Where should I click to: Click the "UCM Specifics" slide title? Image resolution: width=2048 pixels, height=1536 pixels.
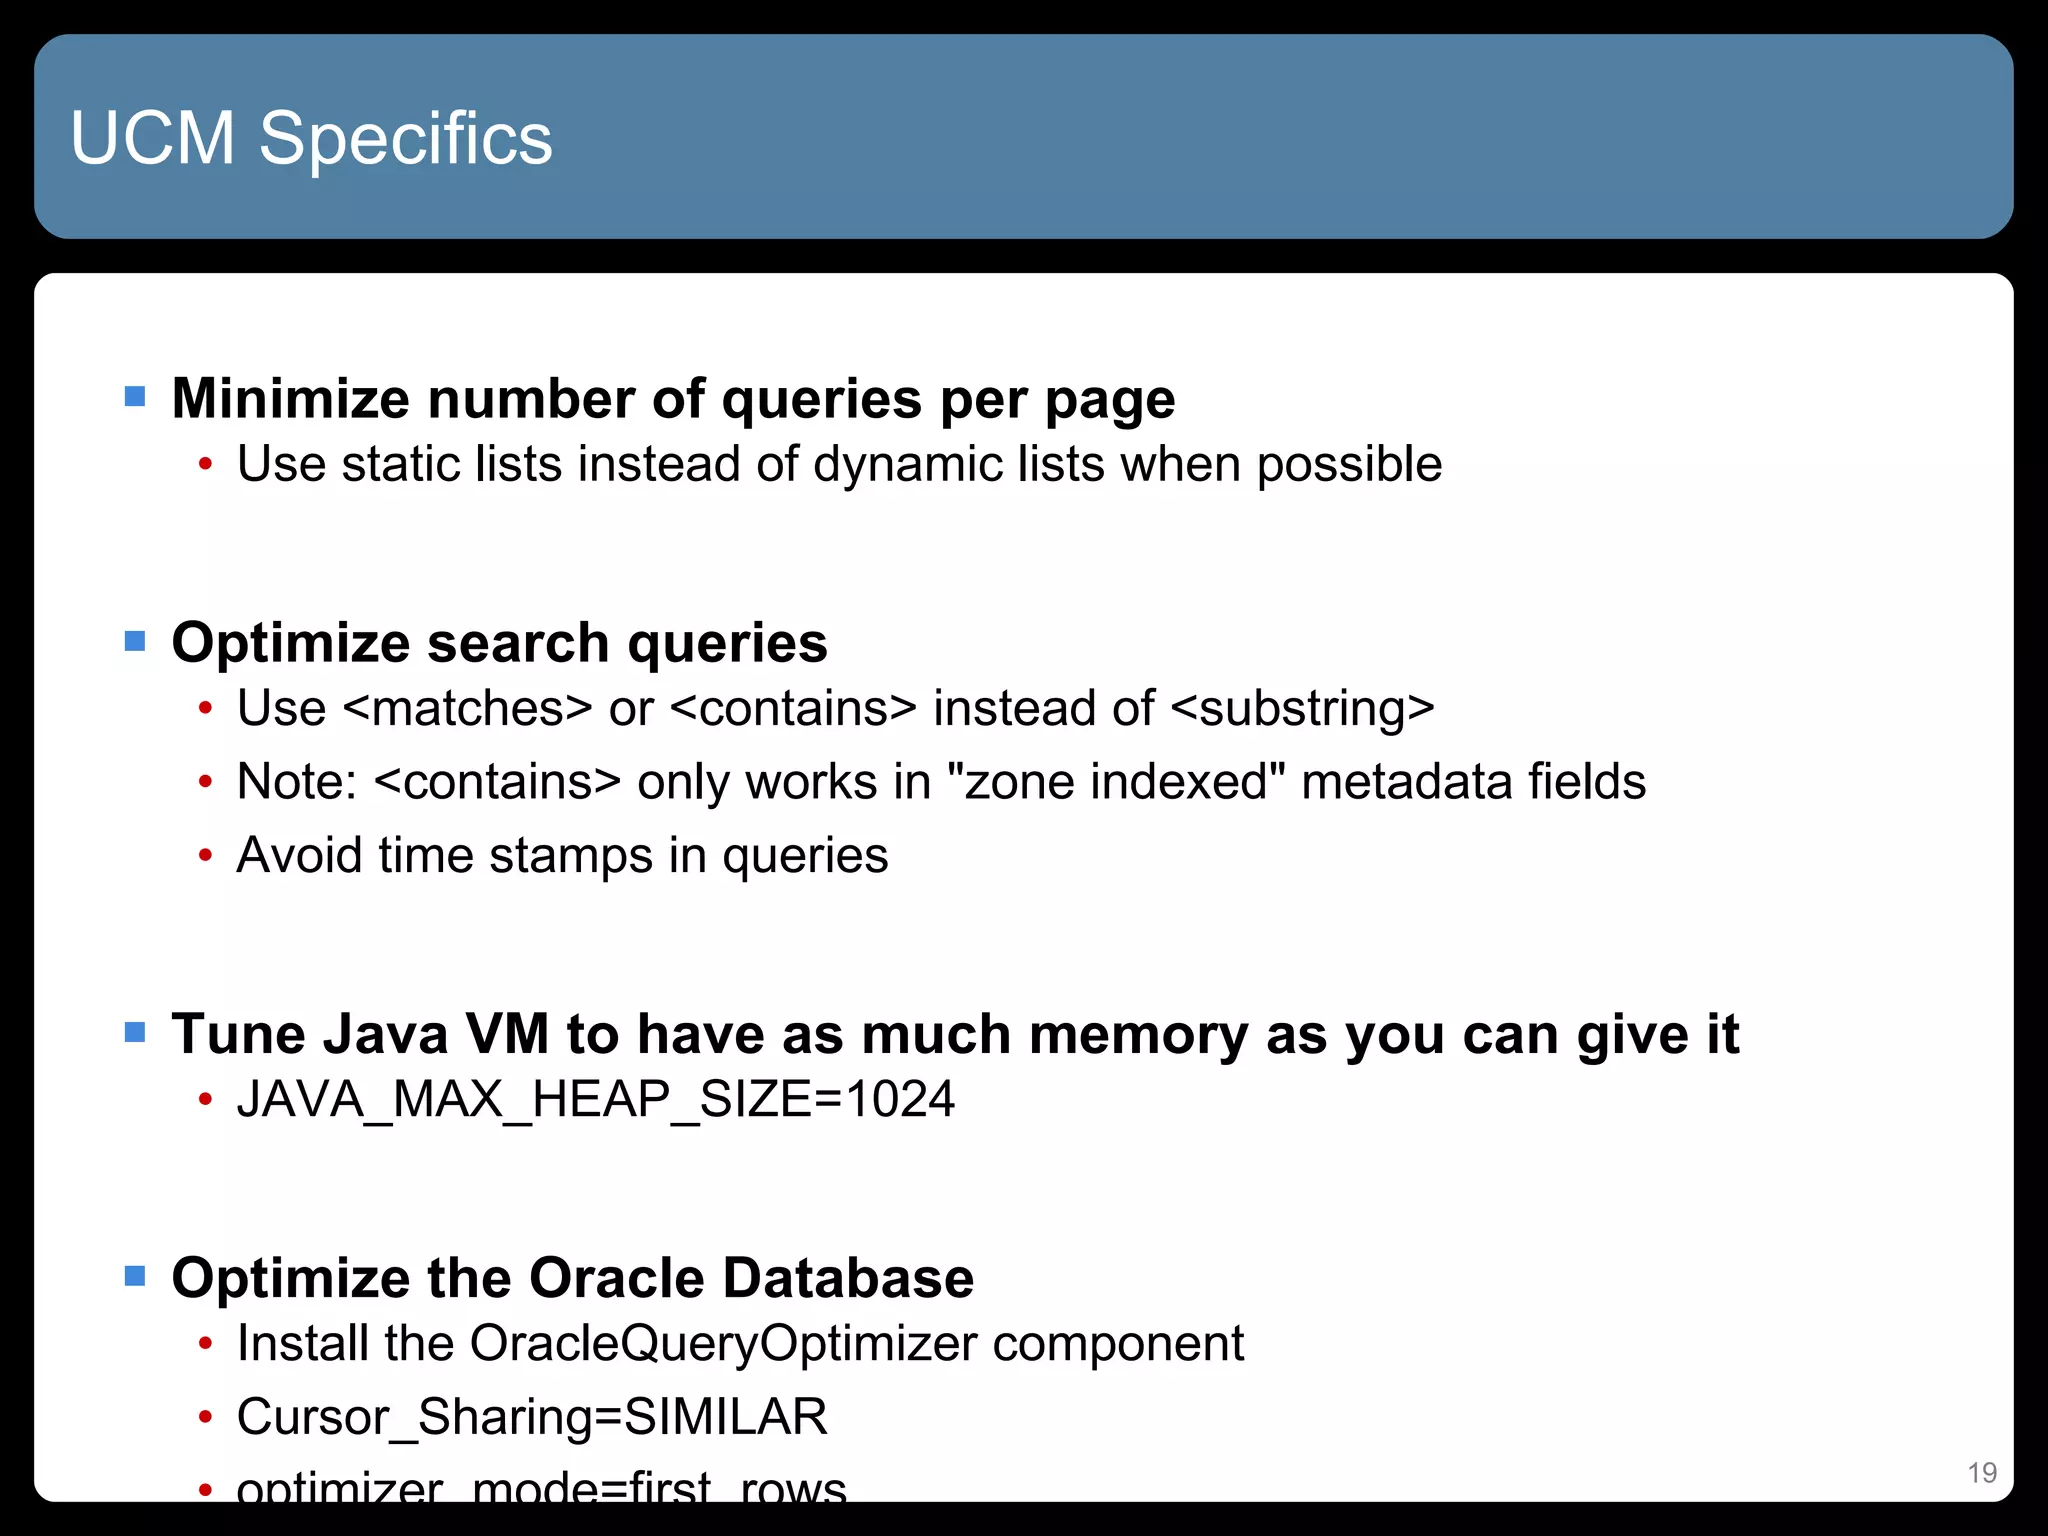point(311,138)
